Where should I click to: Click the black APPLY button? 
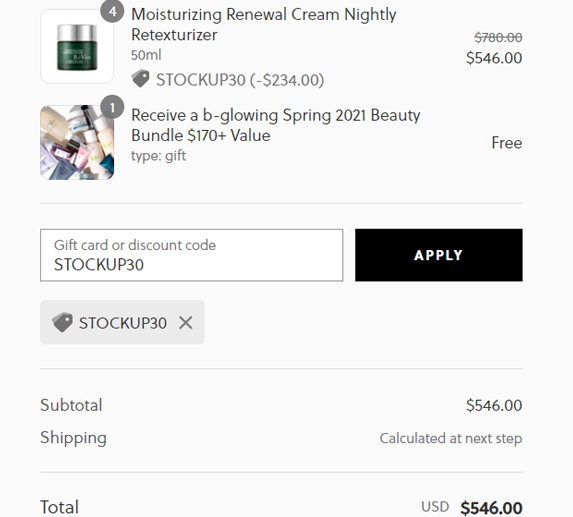(x=439, y=255)
